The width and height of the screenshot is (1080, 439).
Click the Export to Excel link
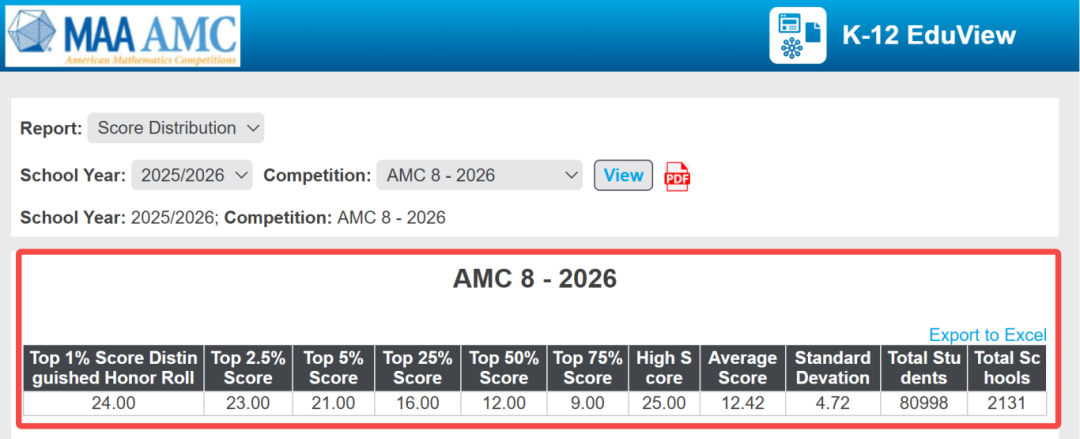click(x=987, y=335)
